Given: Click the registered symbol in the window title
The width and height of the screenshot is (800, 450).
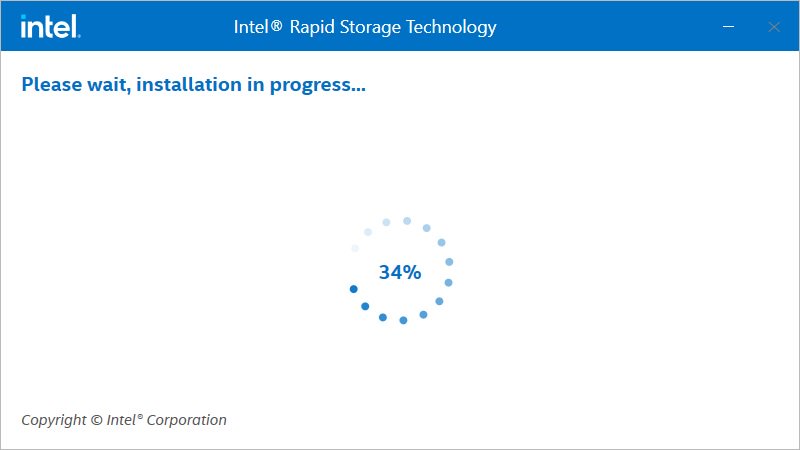Looking at the screenshot, I should click(277, 28).
